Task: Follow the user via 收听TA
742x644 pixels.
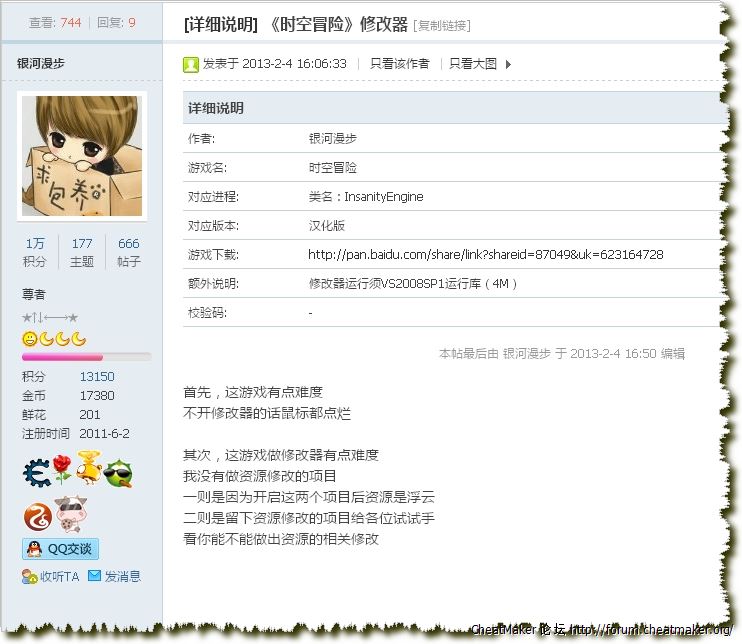Action: [x=51, y=577]
